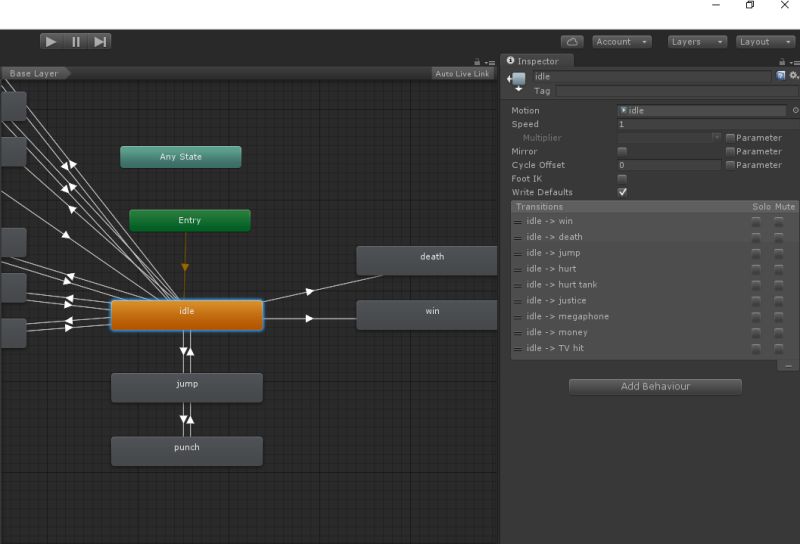800x544 pixels.
Task: Select the idle -> megaphone transition
Action: (x=655, y=316)
